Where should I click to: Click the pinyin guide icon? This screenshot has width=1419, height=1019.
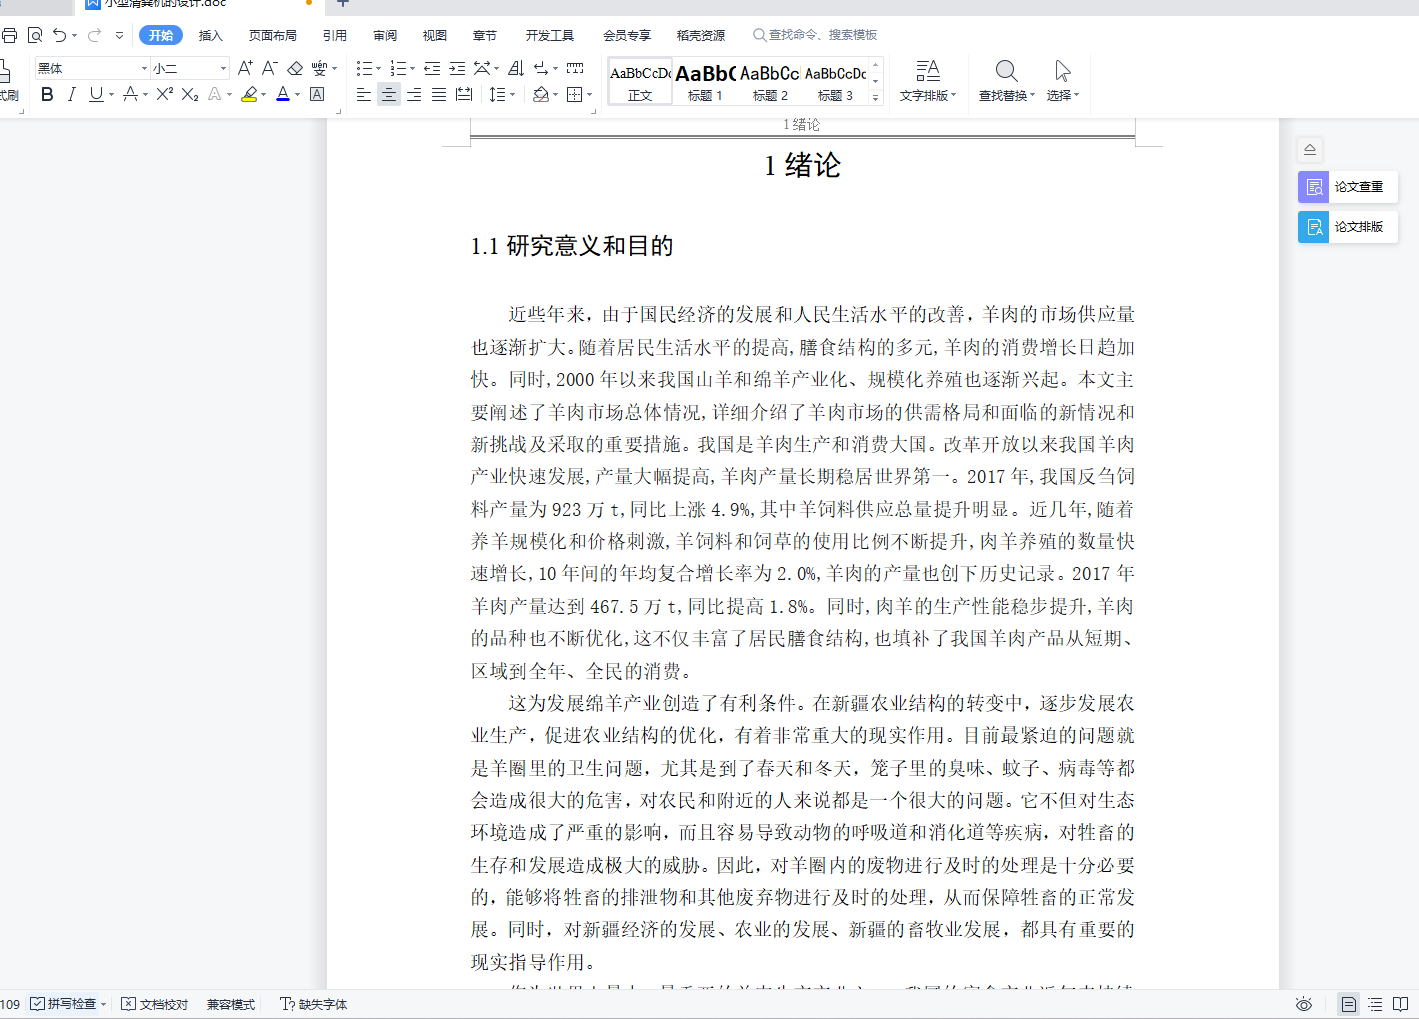[x=319, y=68]
